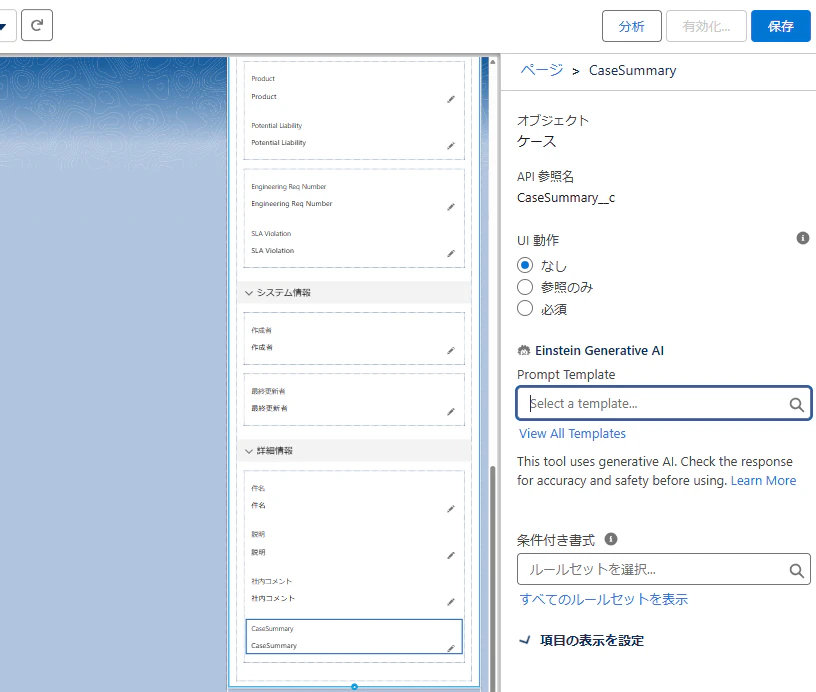
Task: Click pencil icon for Potential Liability field
Action: pyautogui.click(x=451, y=146)
